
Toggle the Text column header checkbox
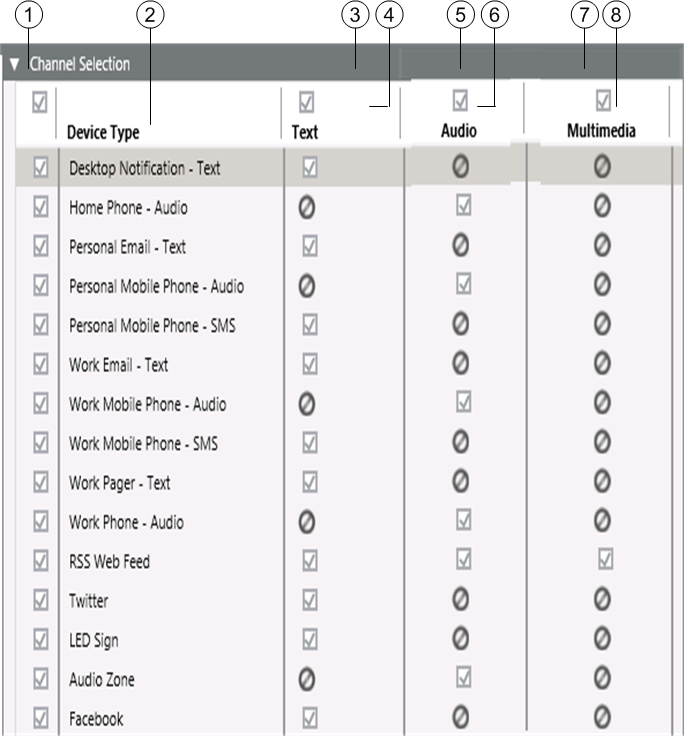pyautogui.click(x=307, y=101)
